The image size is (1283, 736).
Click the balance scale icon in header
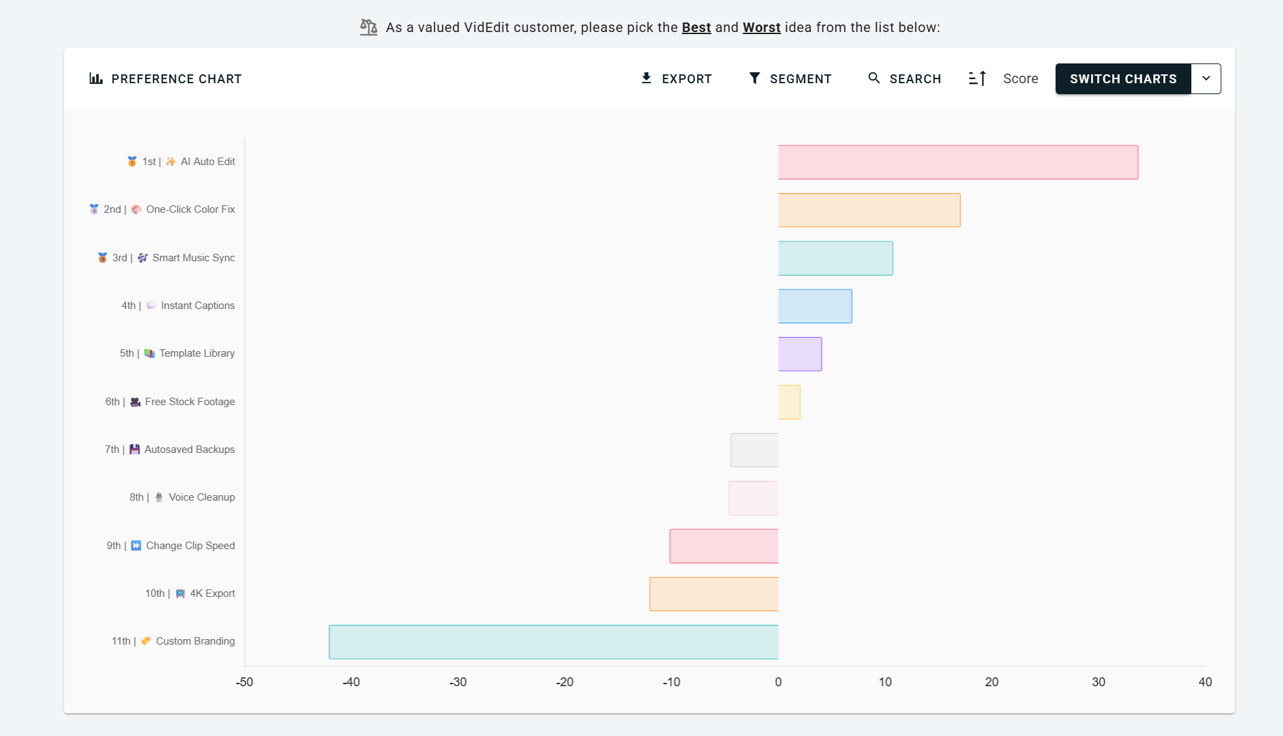pyautogui.click(x=369, y=27)
